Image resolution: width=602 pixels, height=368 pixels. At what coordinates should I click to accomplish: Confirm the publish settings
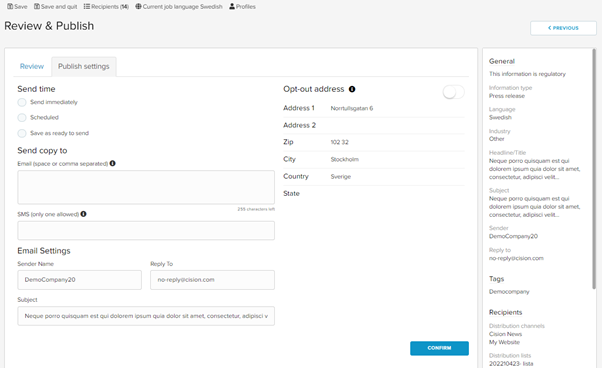click(439, 348)
